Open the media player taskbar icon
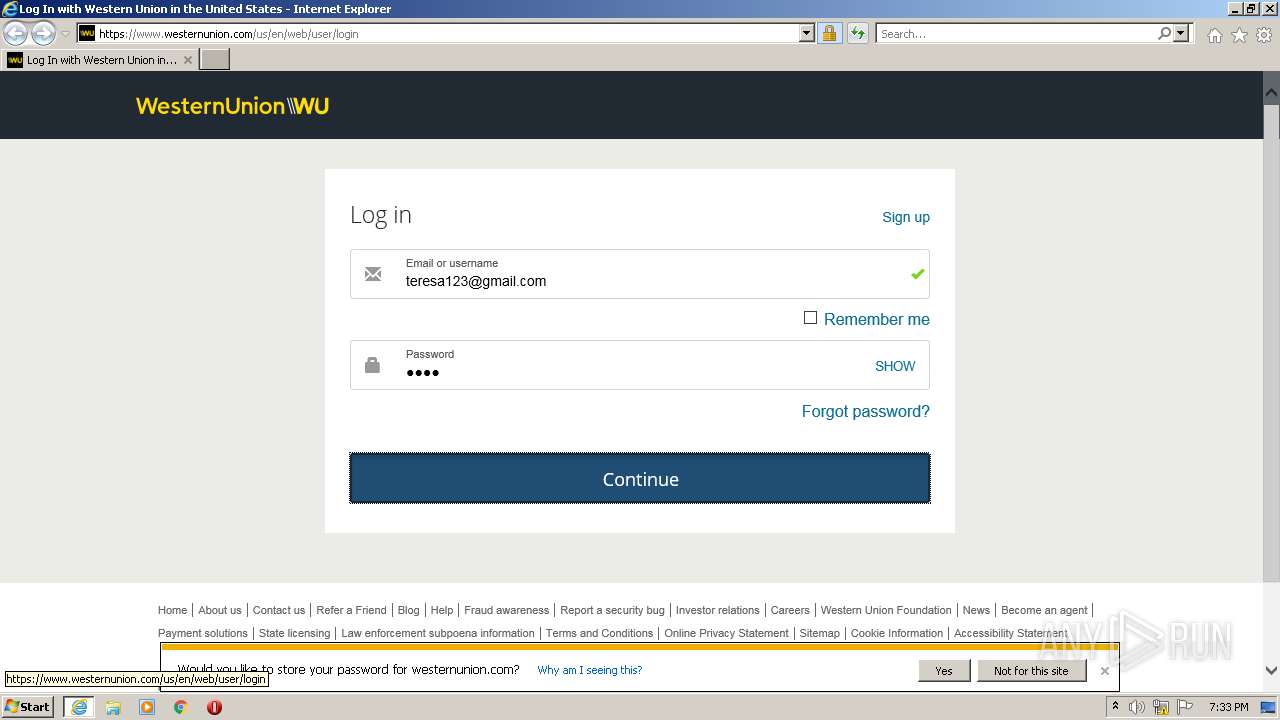Screen dimensions: 1280x720 147,707
